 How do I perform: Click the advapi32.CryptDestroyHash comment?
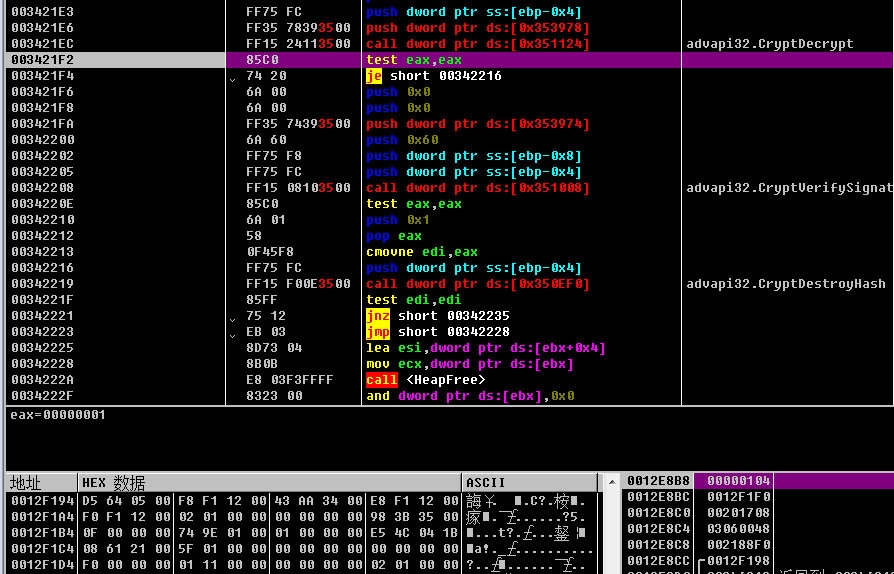(786, 284)
